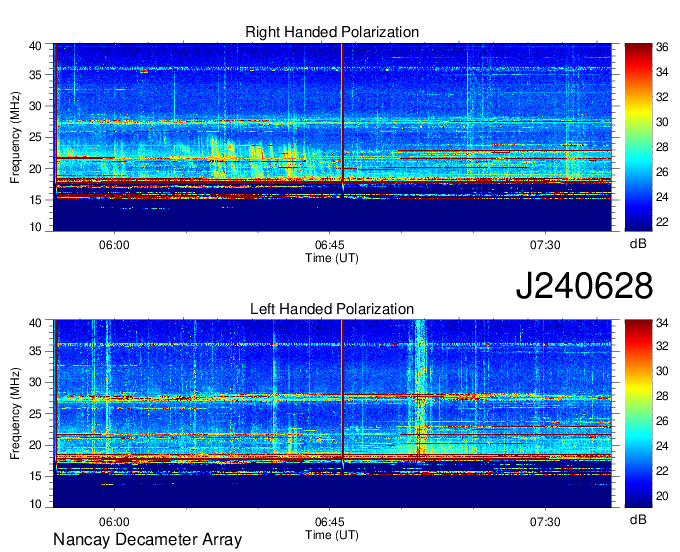The height and width of the screenshot is (552, 680).
Task: Select the right-handed polarization color bar
Action: click(638, 137)
